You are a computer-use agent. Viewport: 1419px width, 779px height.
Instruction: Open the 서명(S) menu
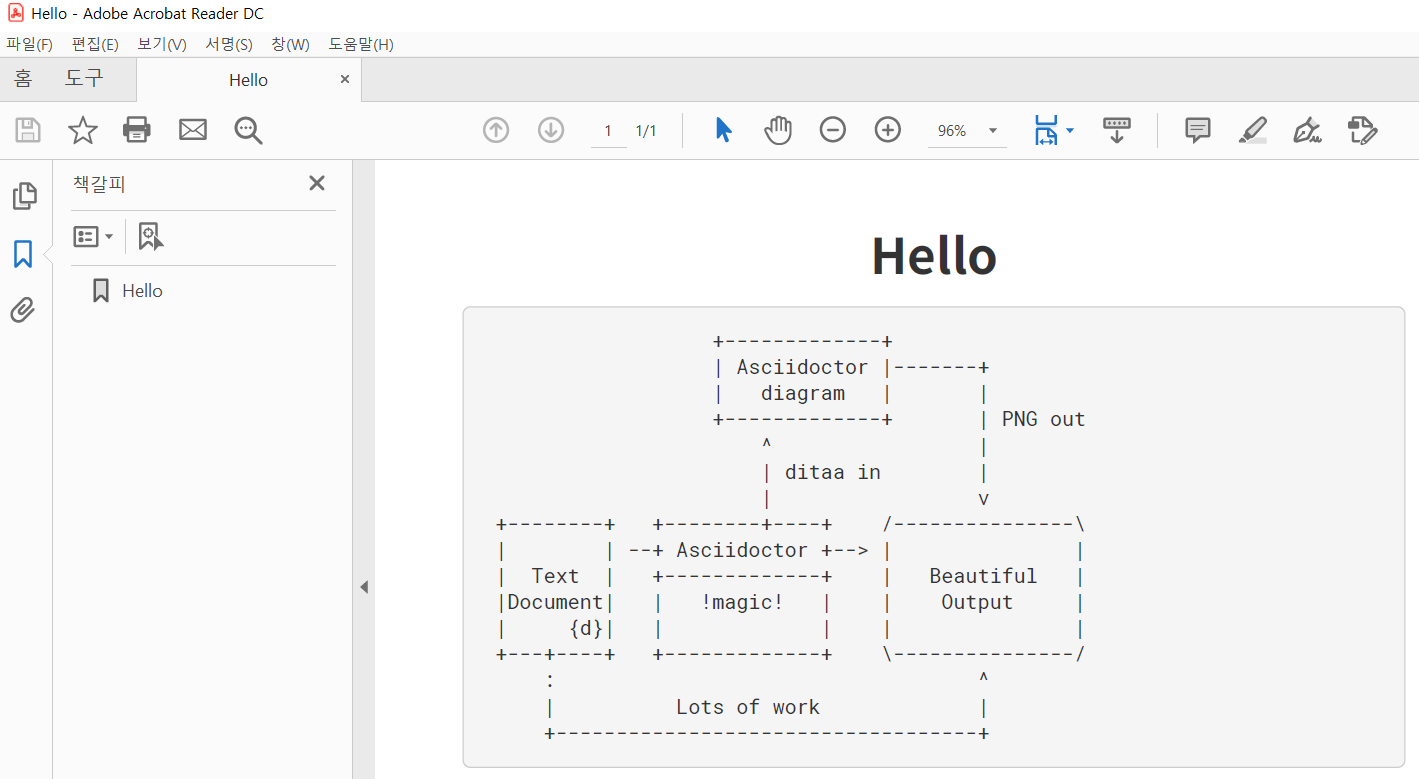[x=229, y=44]
